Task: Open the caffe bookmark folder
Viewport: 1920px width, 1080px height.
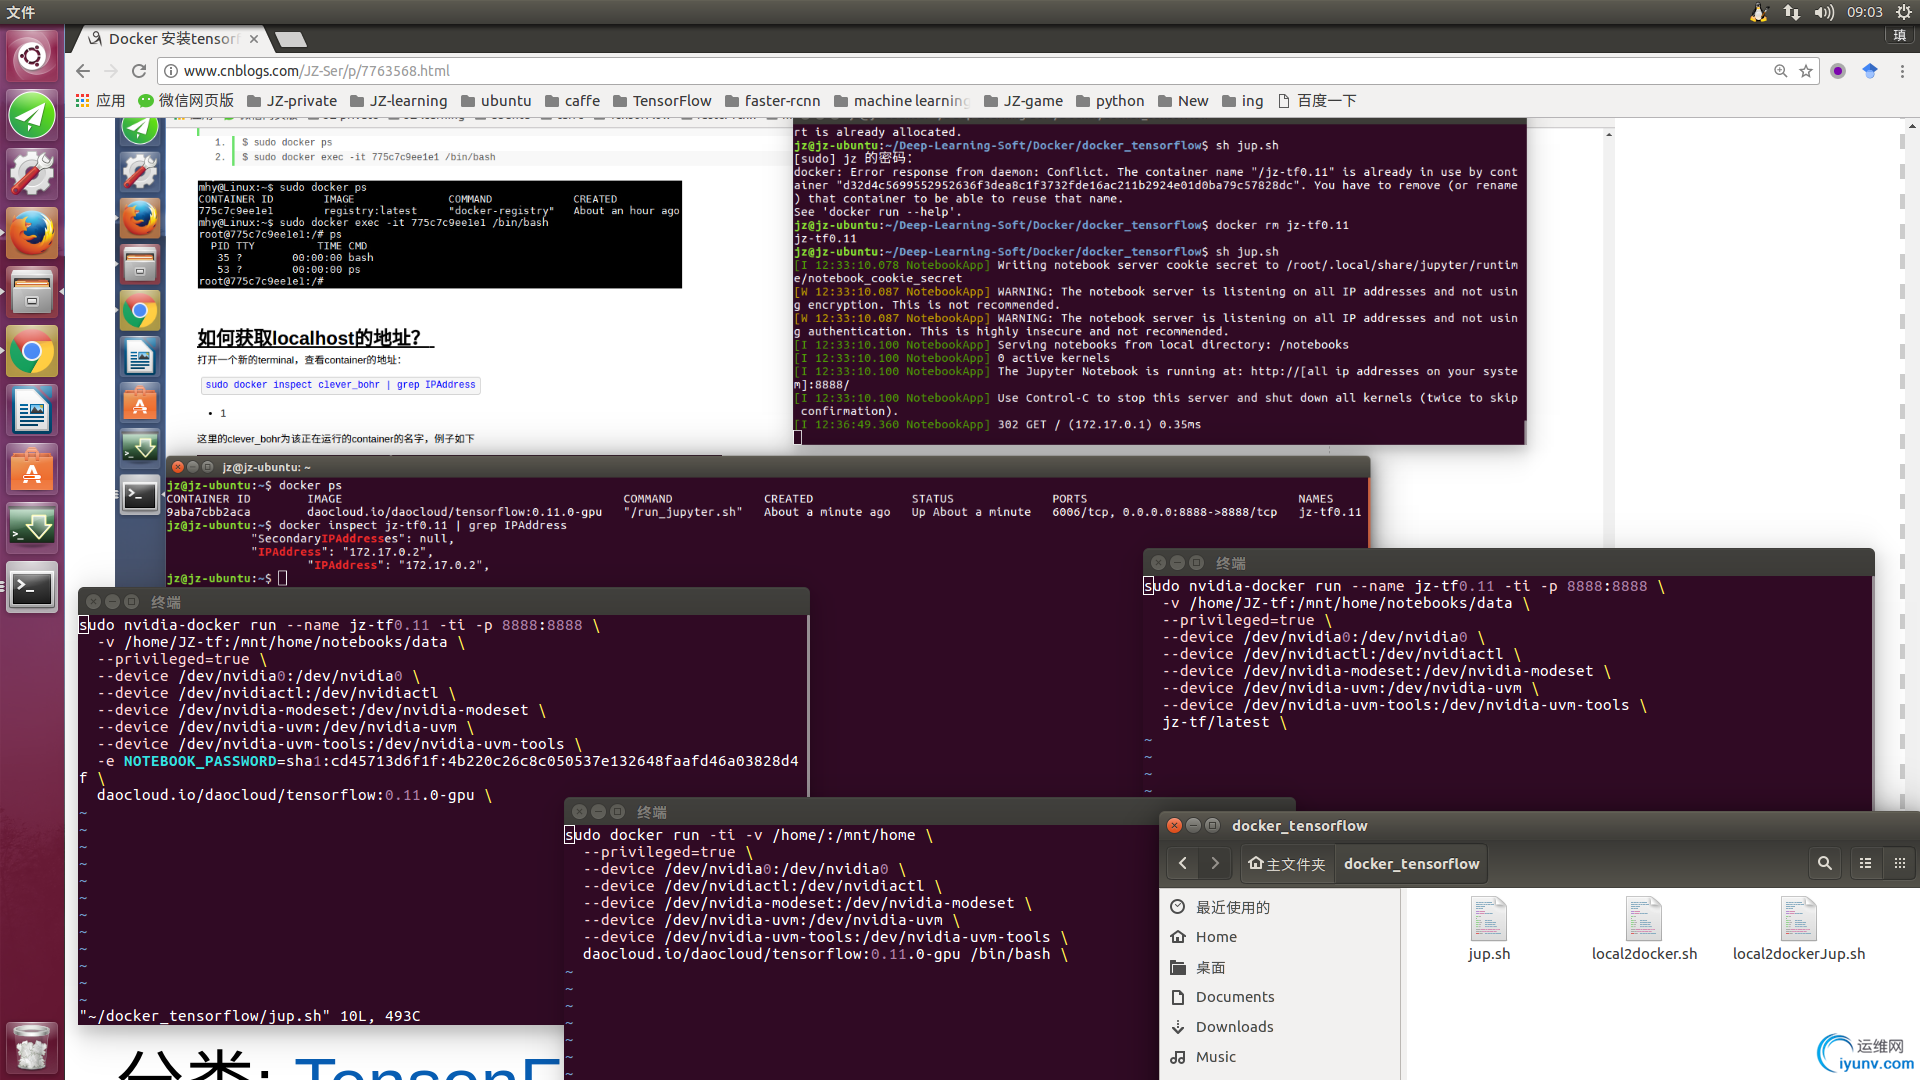Action: (x=572, y=101)
